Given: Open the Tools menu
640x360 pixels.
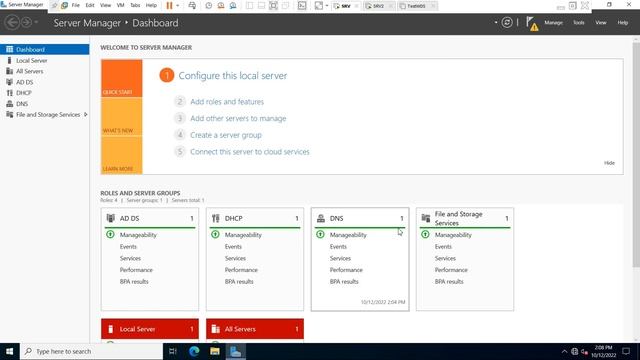Looking at the screenshot, I should pos(578,22).
